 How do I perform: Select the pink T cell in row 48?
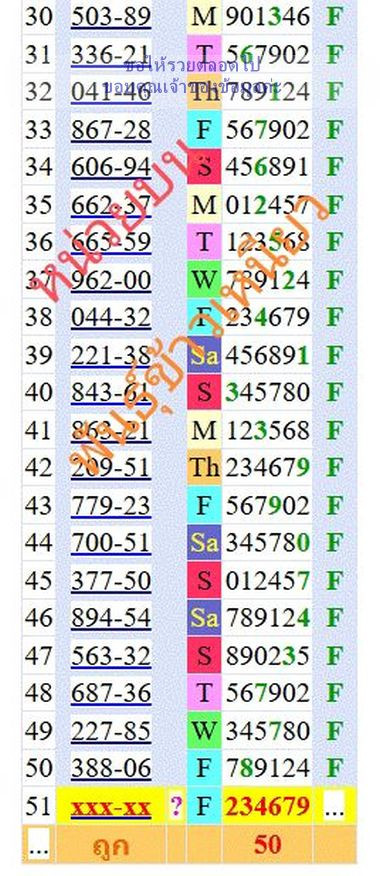(204, 693)
